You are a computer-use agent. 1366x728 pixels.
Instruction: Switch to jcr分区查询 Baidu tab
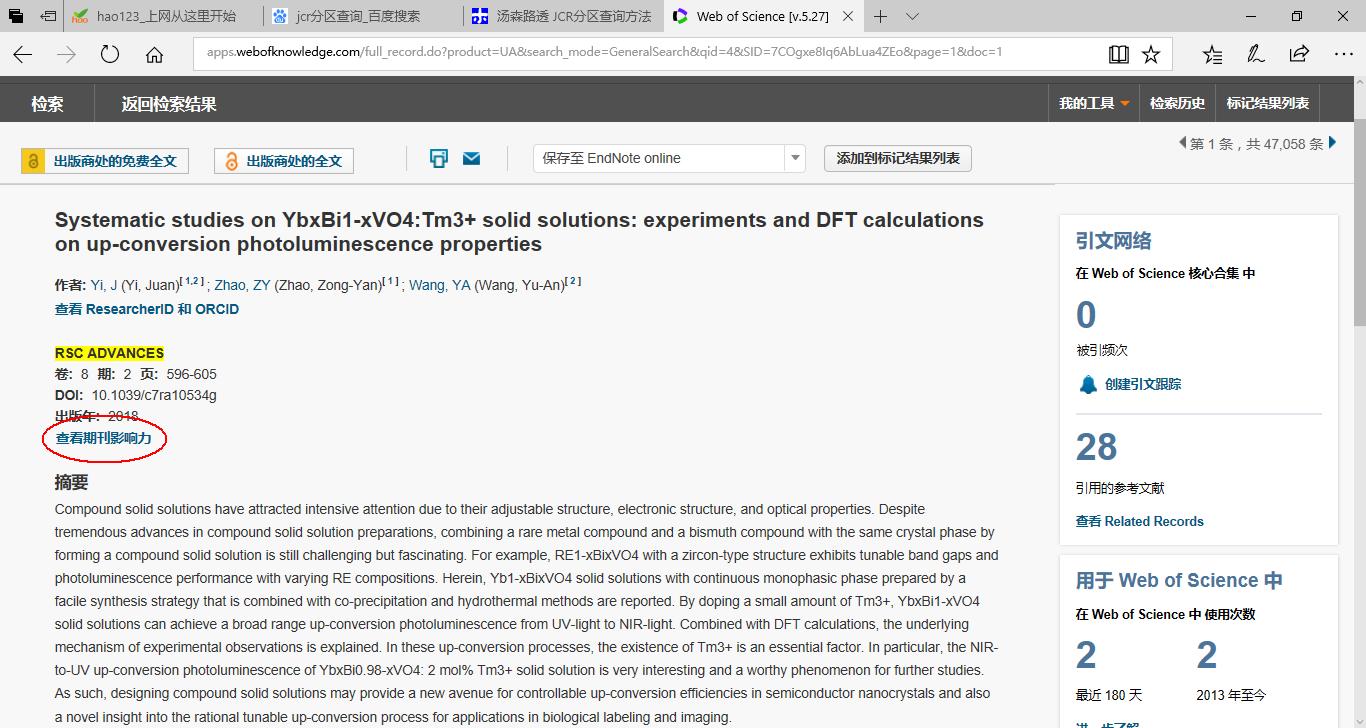[365, 16]
